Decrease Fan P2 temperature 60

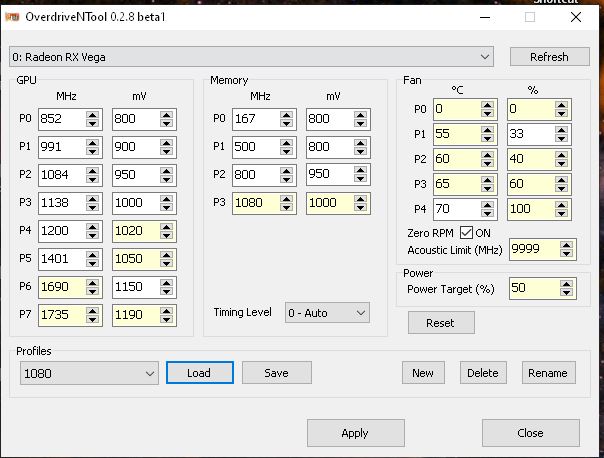(488, 164)
